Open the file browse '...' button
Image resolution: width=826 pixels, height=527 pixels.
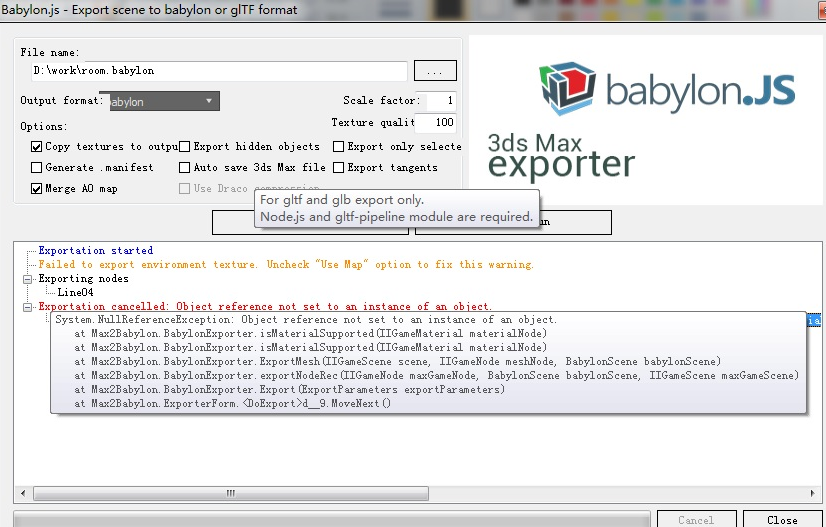tap(435, 71)
